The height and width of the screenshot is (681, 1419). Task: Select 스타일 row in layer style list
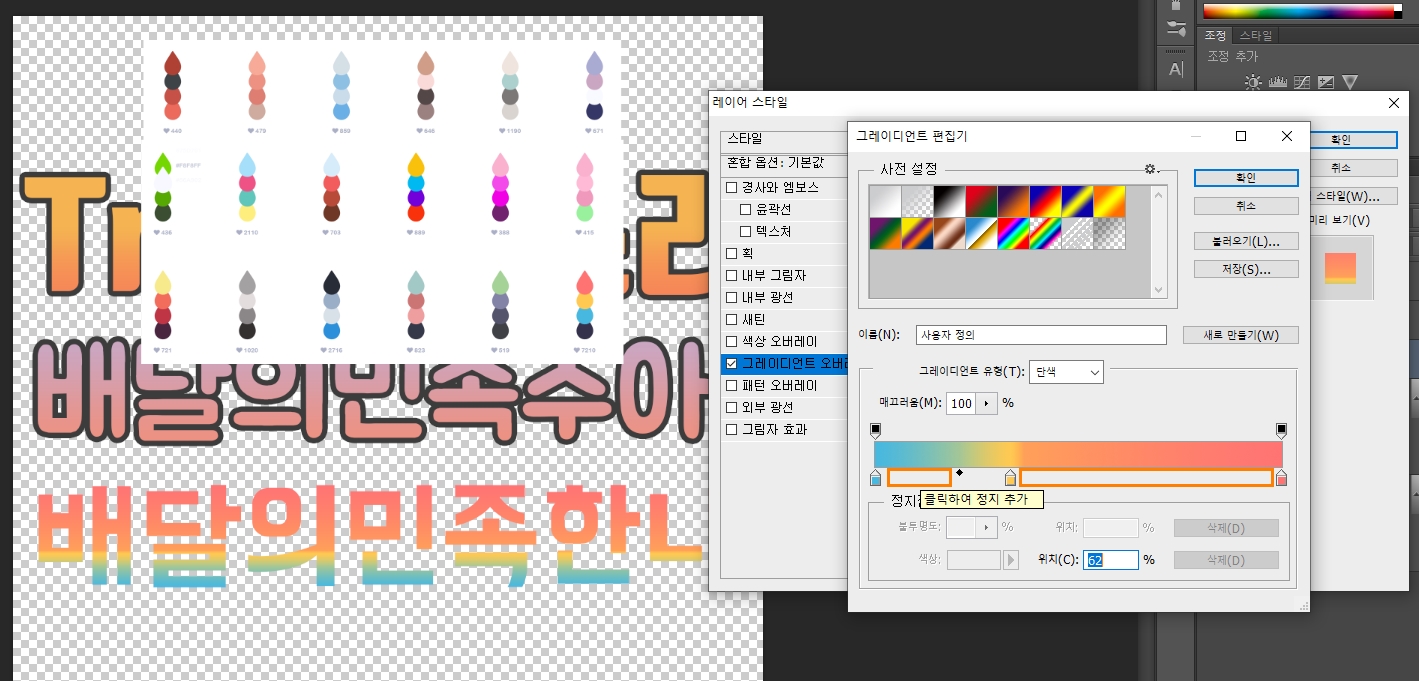pos(785,139)
